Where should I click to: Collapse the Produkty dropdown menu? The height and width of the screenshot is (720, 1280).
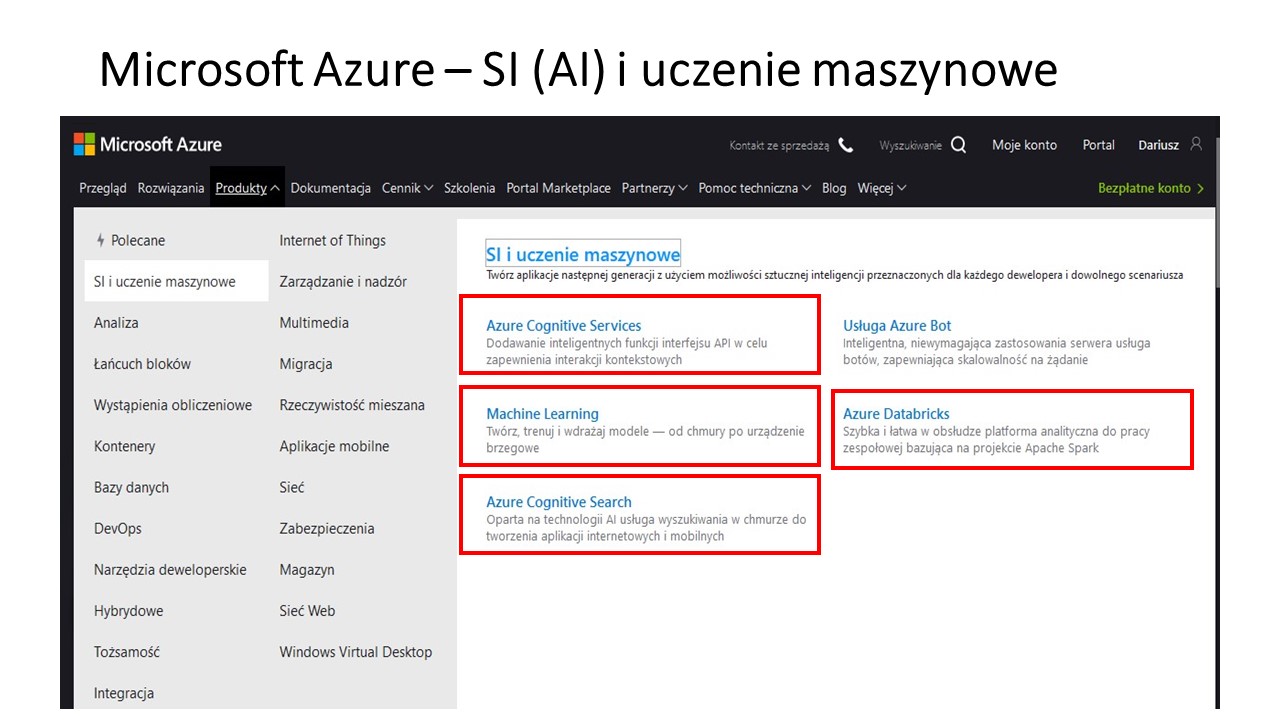(248, 188)
